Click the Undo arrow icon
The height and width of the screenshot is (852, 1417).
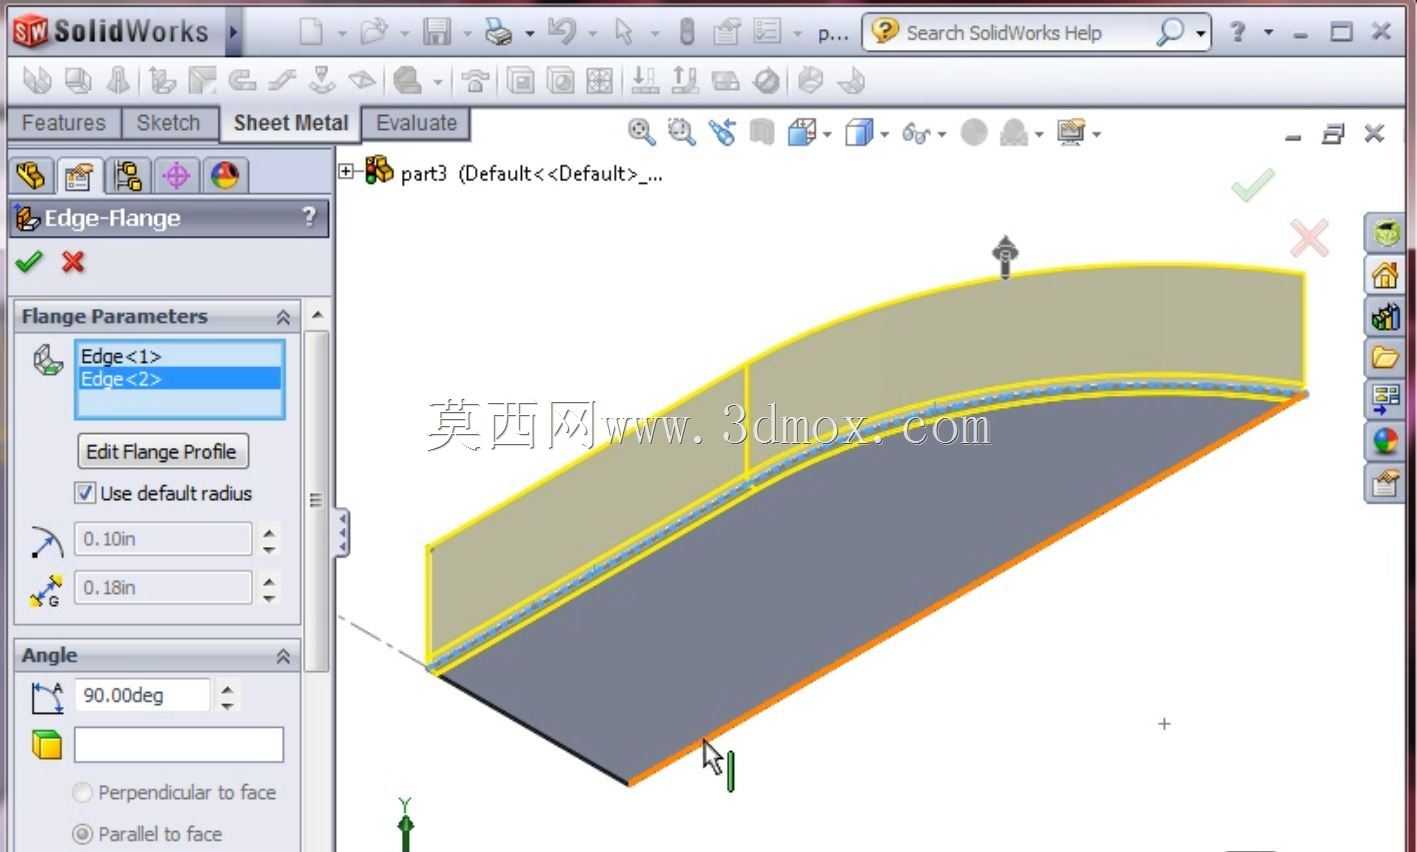[561, 32]
